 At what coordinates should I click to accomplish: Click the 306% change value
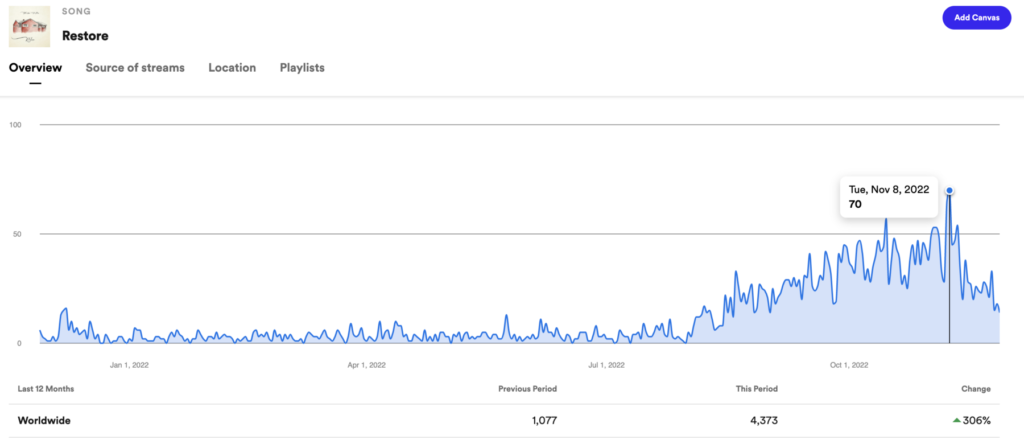(976, 421)
